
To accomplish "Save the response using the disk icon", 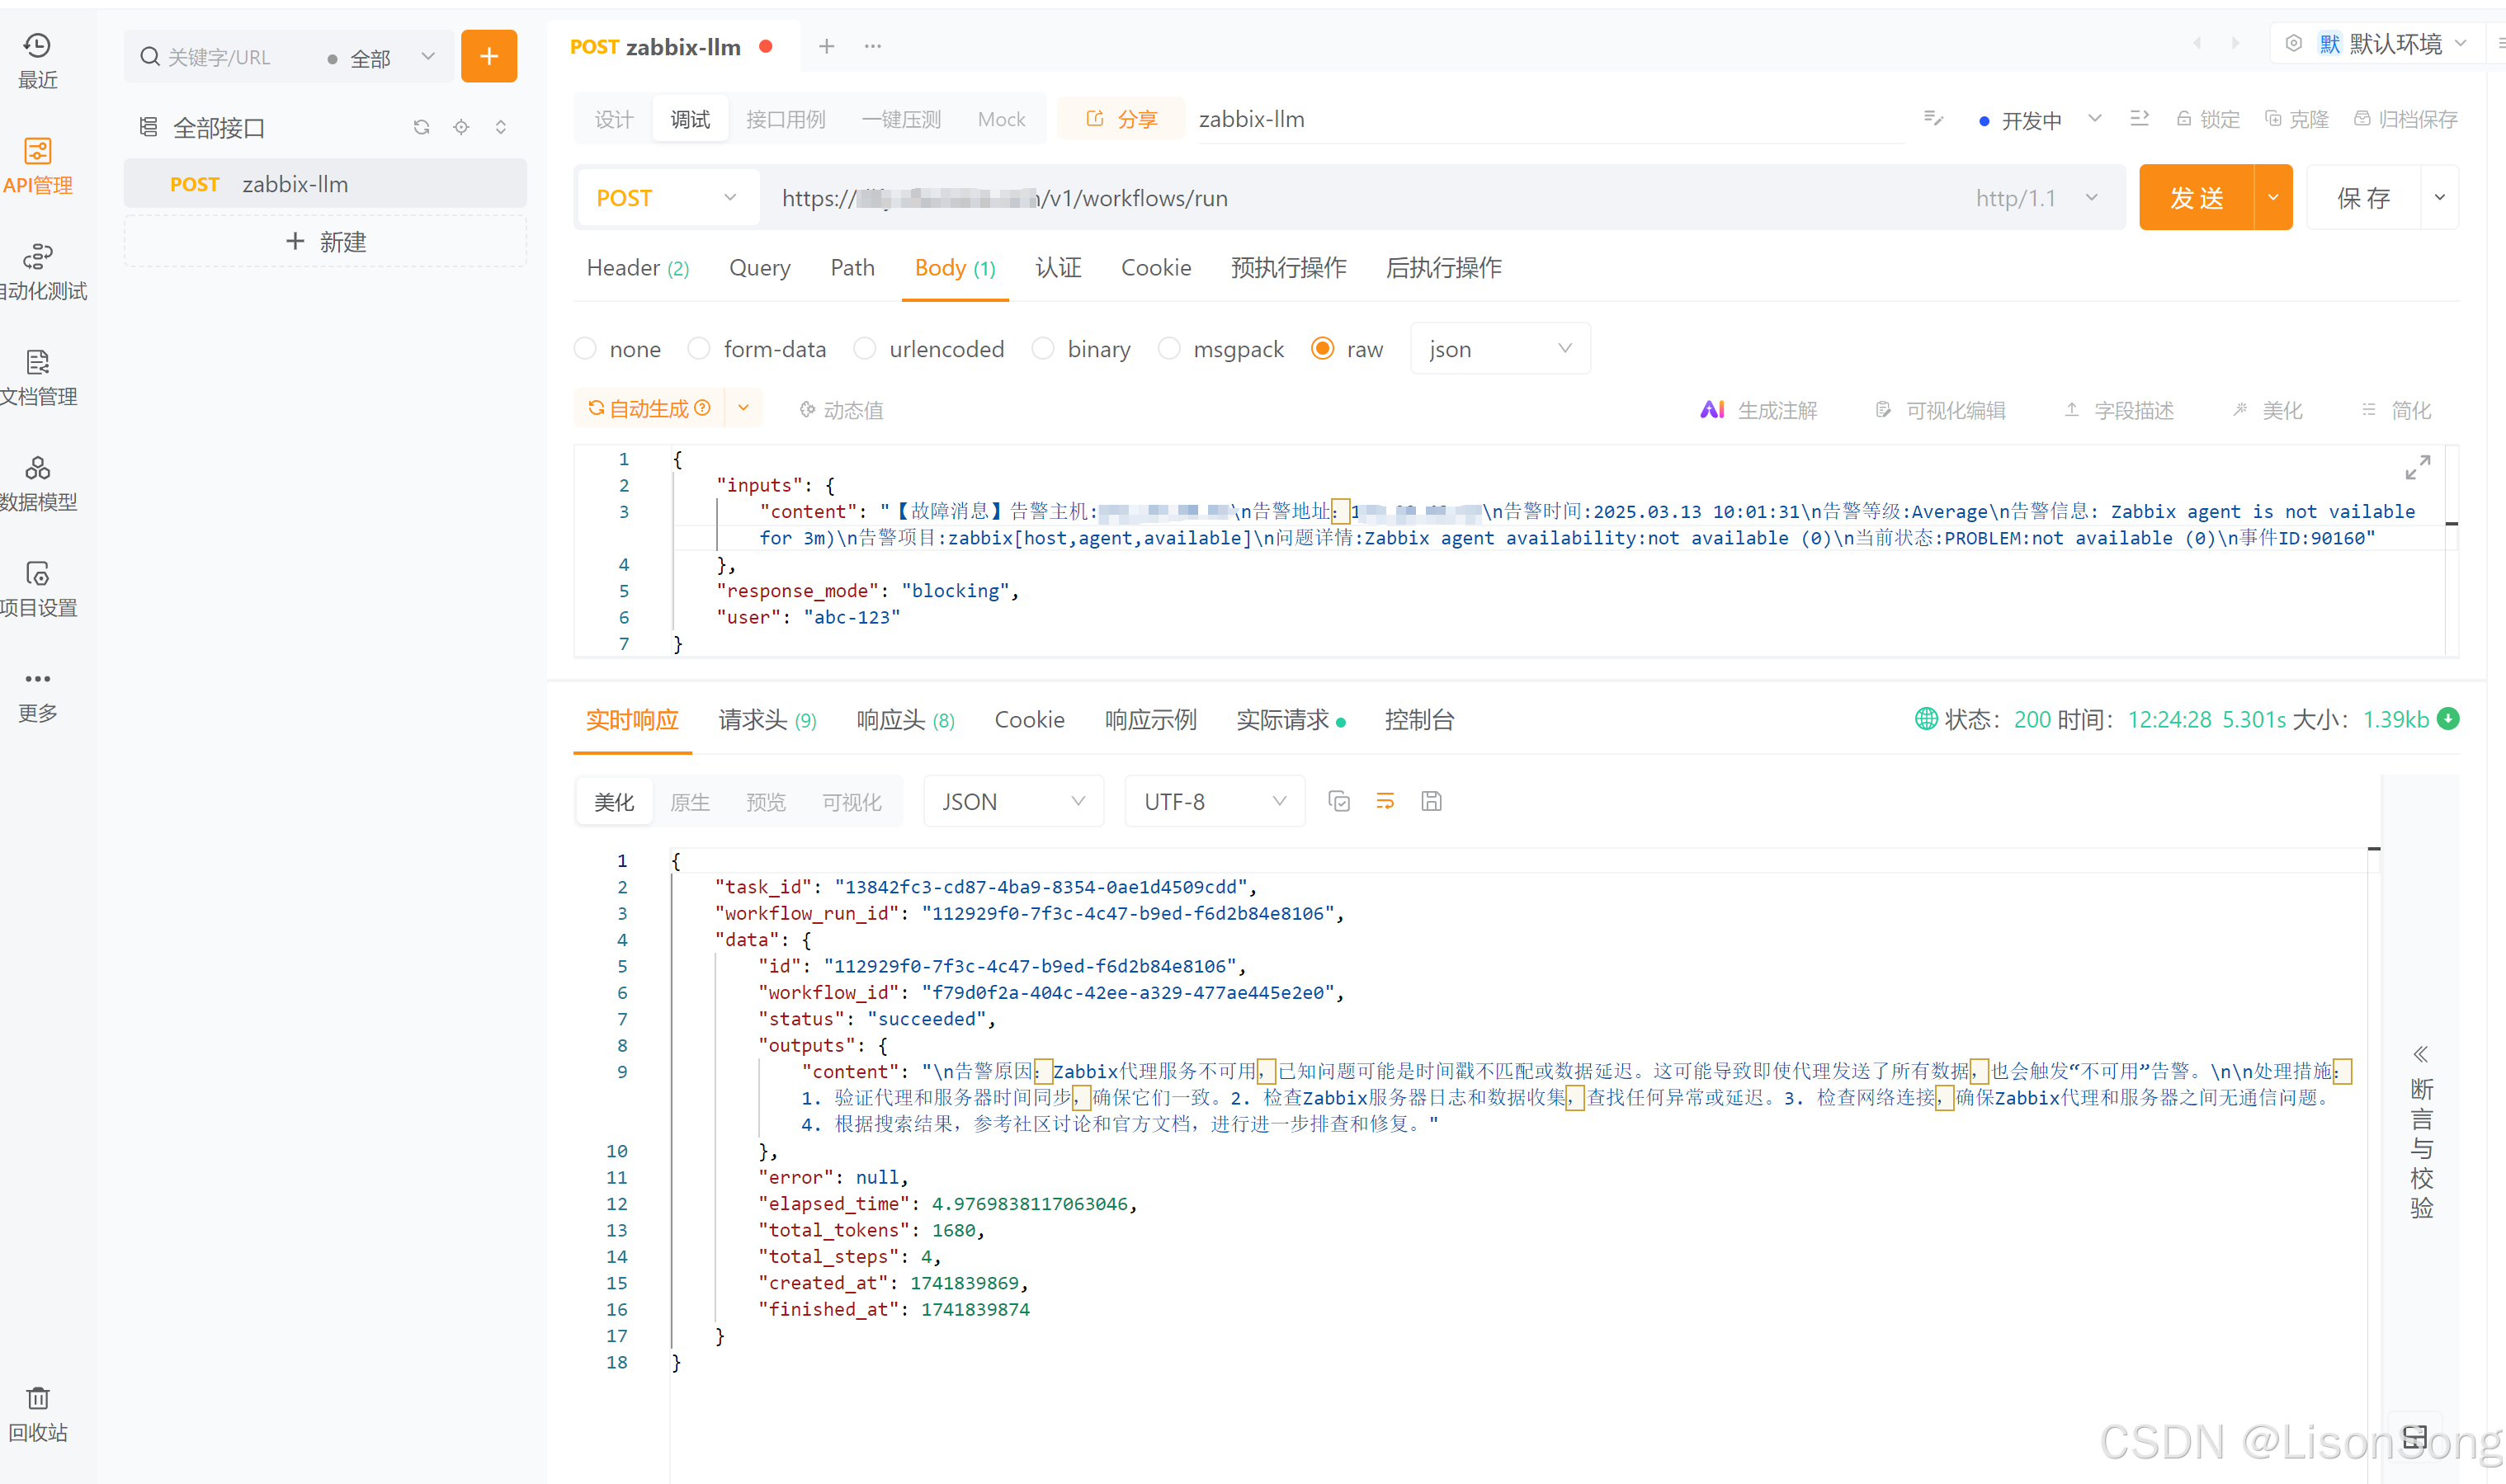I will pyautogui.click(x=1431, y=802).
